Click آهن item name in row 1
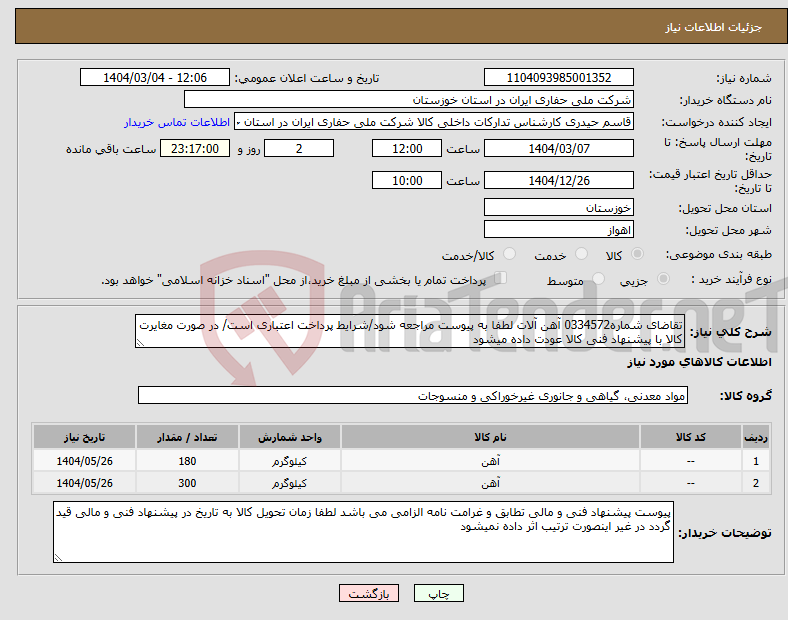Viewport: 788px width, 620px height. (x=490, y=461)
